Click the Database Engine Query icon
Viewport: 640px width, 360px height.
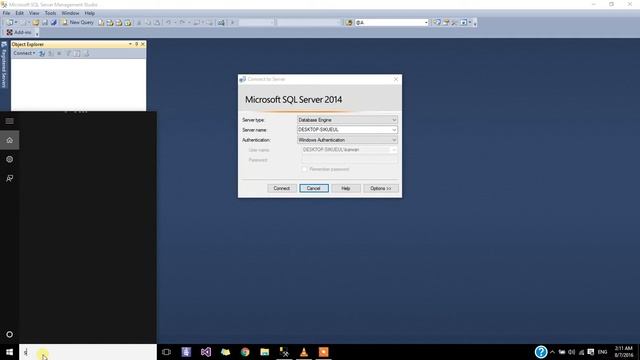[101, 22]
